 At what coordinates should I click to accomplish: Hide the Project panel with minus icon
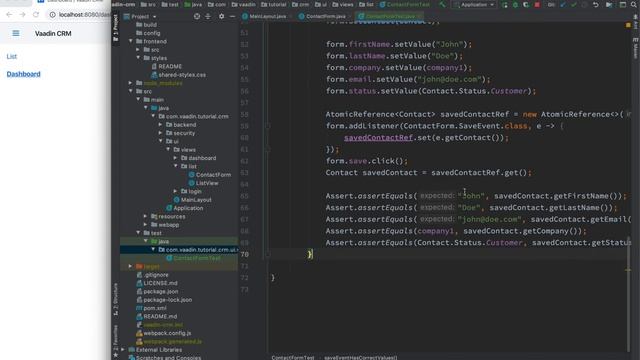tap(232, 17)
